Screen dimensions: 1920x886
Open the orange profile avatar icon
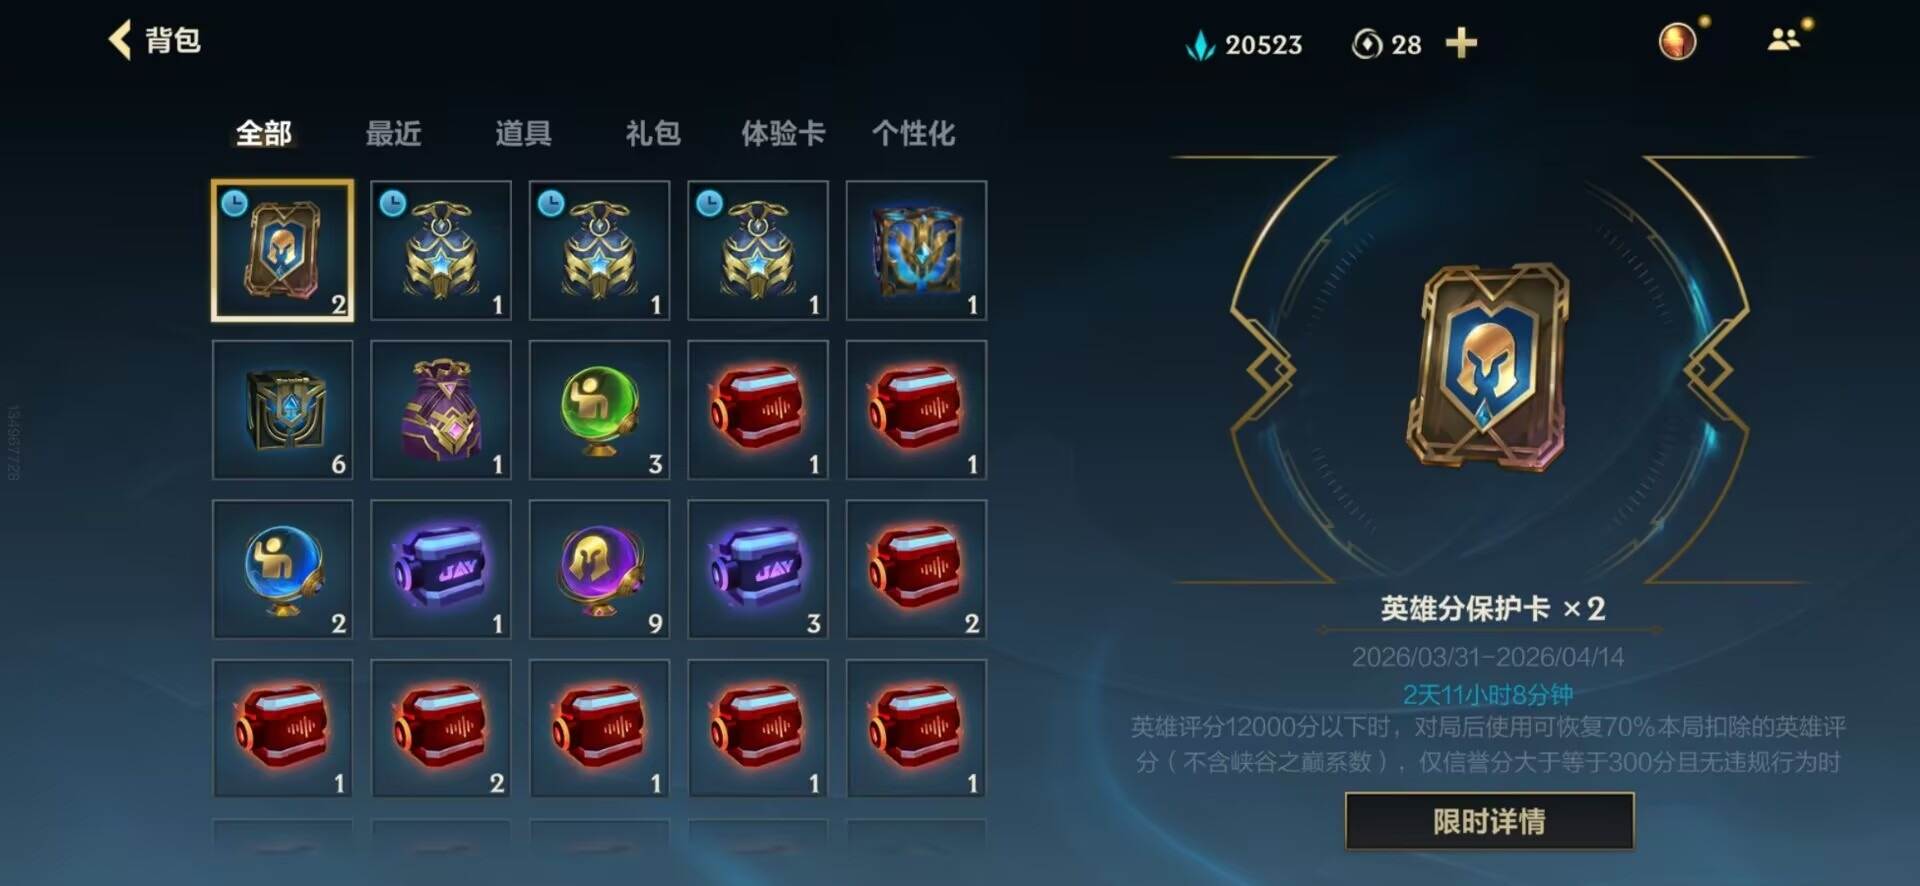click(x=1677, y=41)
